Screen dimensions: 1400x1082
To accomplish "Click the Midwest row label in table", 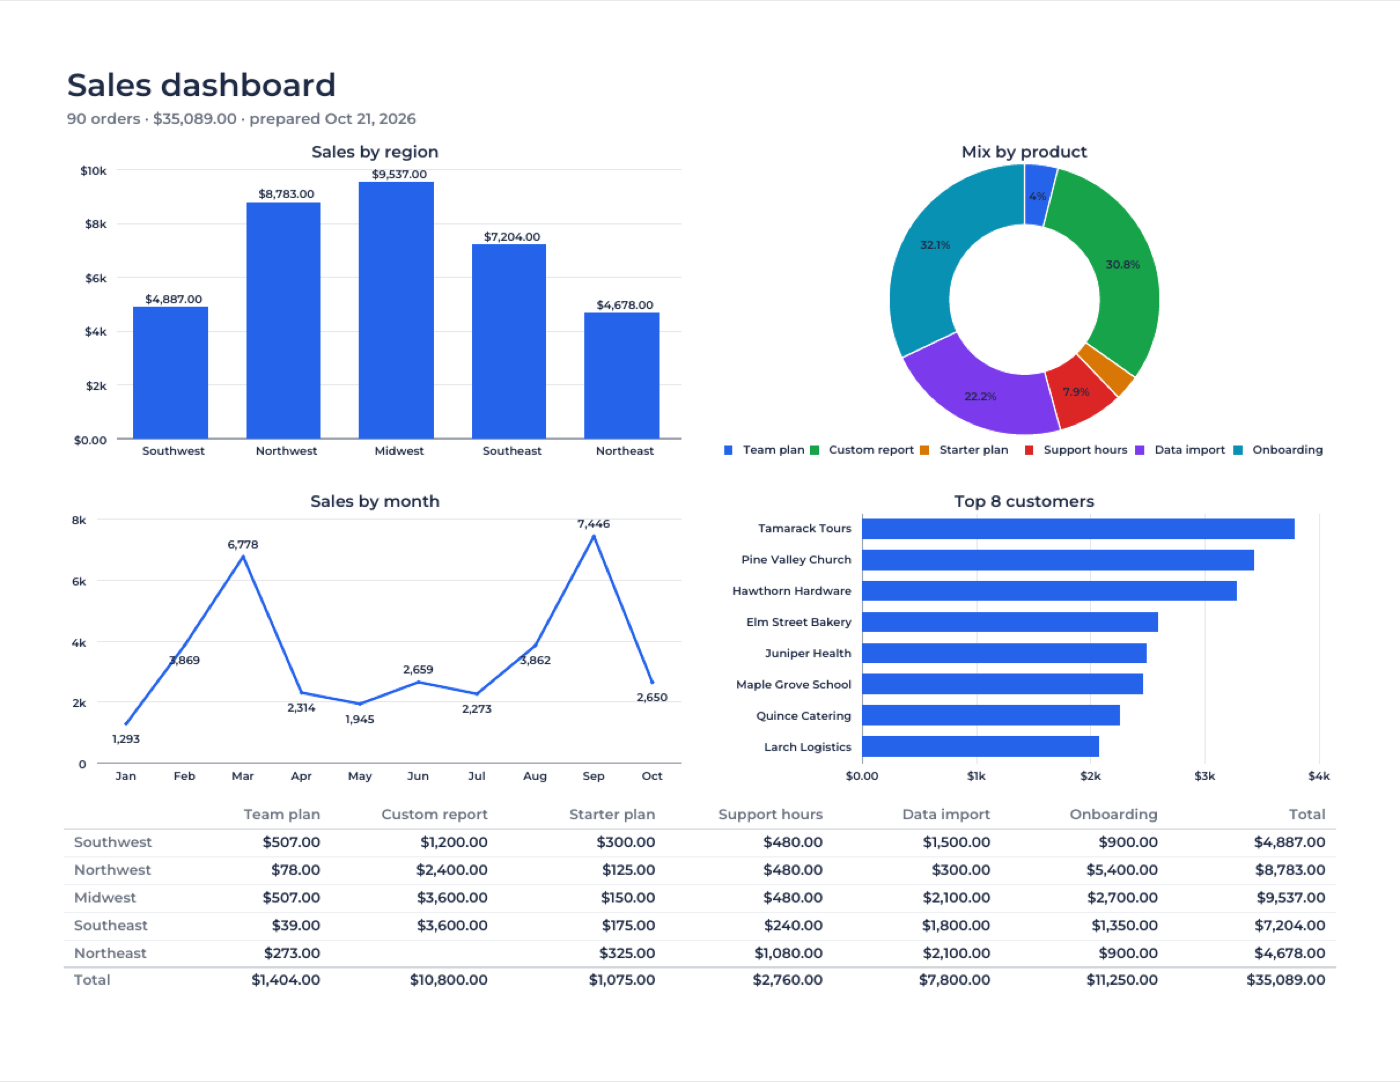I will 105,898.
